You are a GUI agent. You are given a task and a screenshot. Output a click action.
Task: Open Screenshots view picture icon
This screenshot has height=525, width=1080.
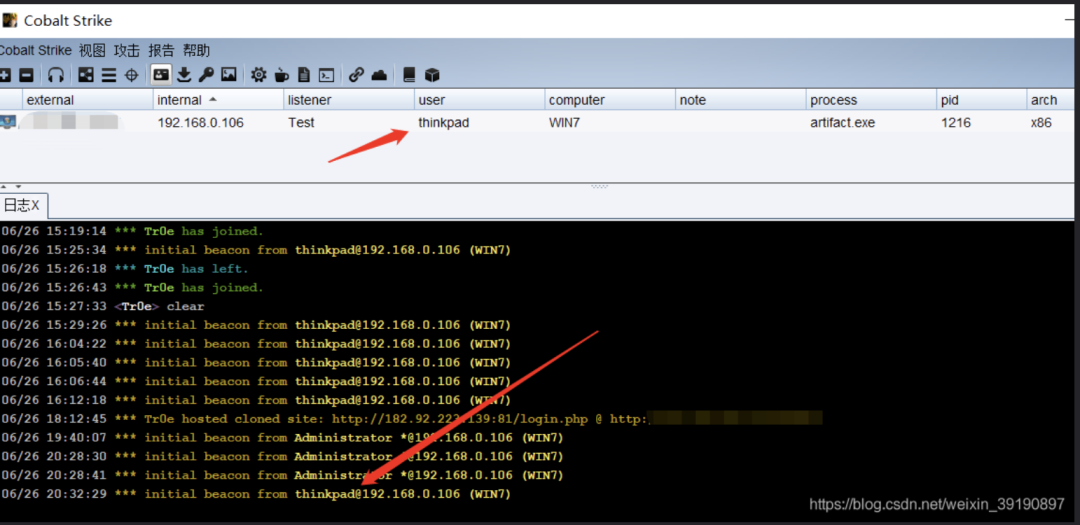[229, 74]
